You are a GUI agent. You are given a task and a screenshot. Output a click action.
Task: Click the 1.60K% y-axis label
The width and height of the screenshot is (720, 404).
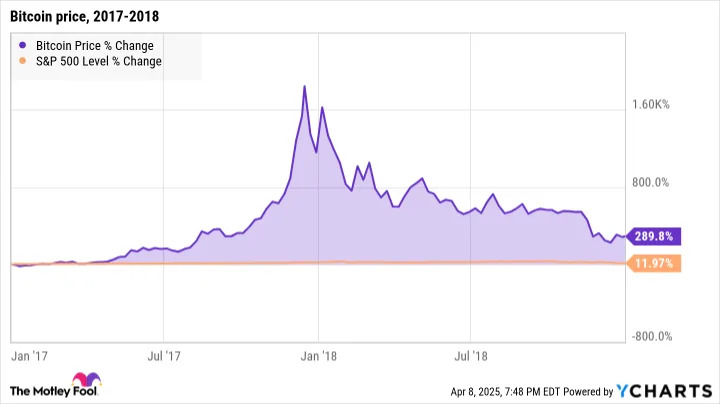click(x=651, y=105)
